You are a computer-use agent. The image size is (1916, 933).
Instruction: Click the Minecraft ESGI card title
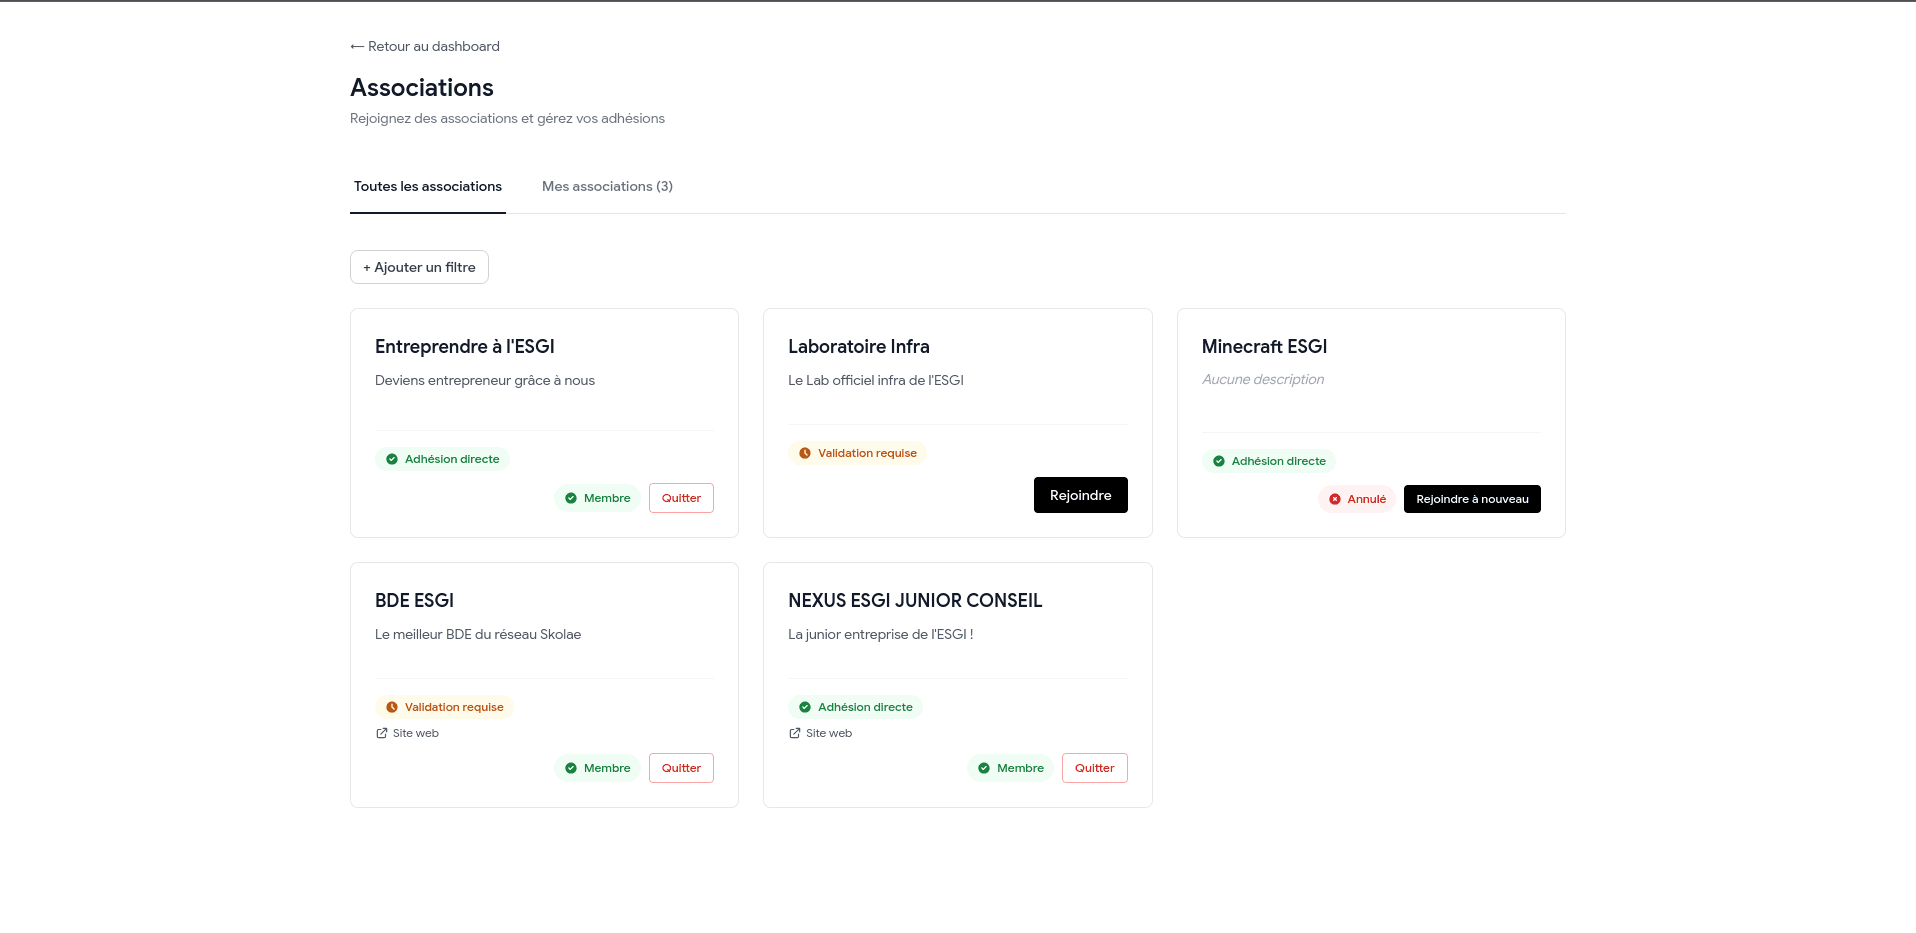(x=1264, y=347)
